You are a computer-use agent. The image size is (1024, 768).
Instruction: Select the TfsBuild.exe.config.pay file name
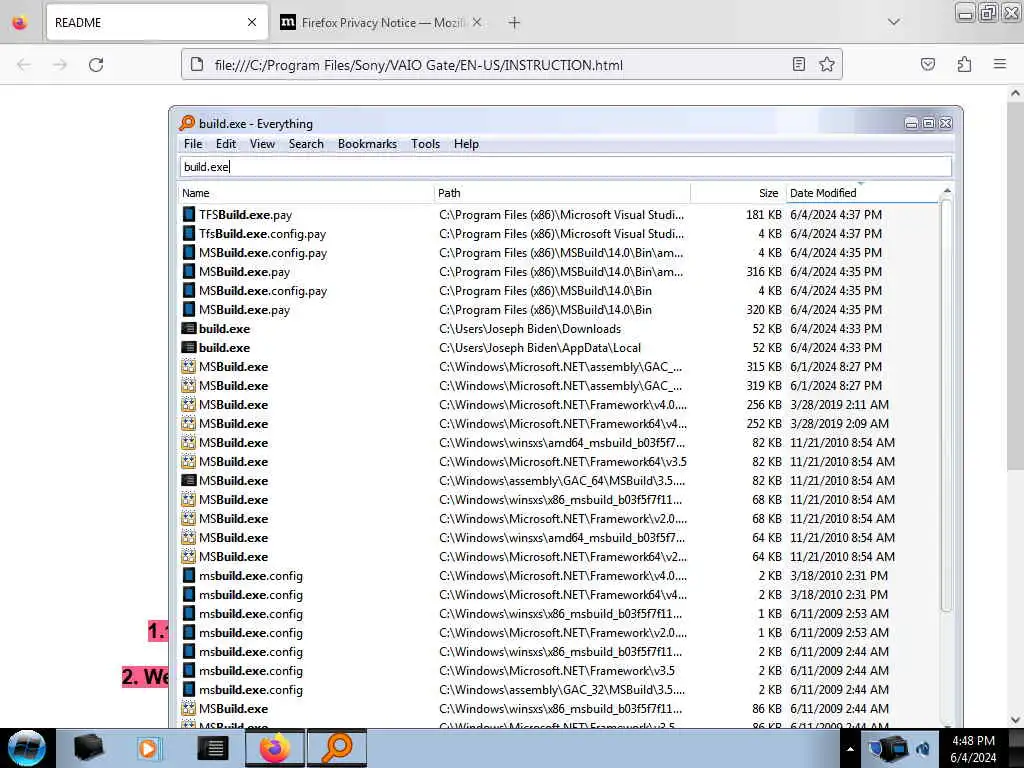[263, 234]
